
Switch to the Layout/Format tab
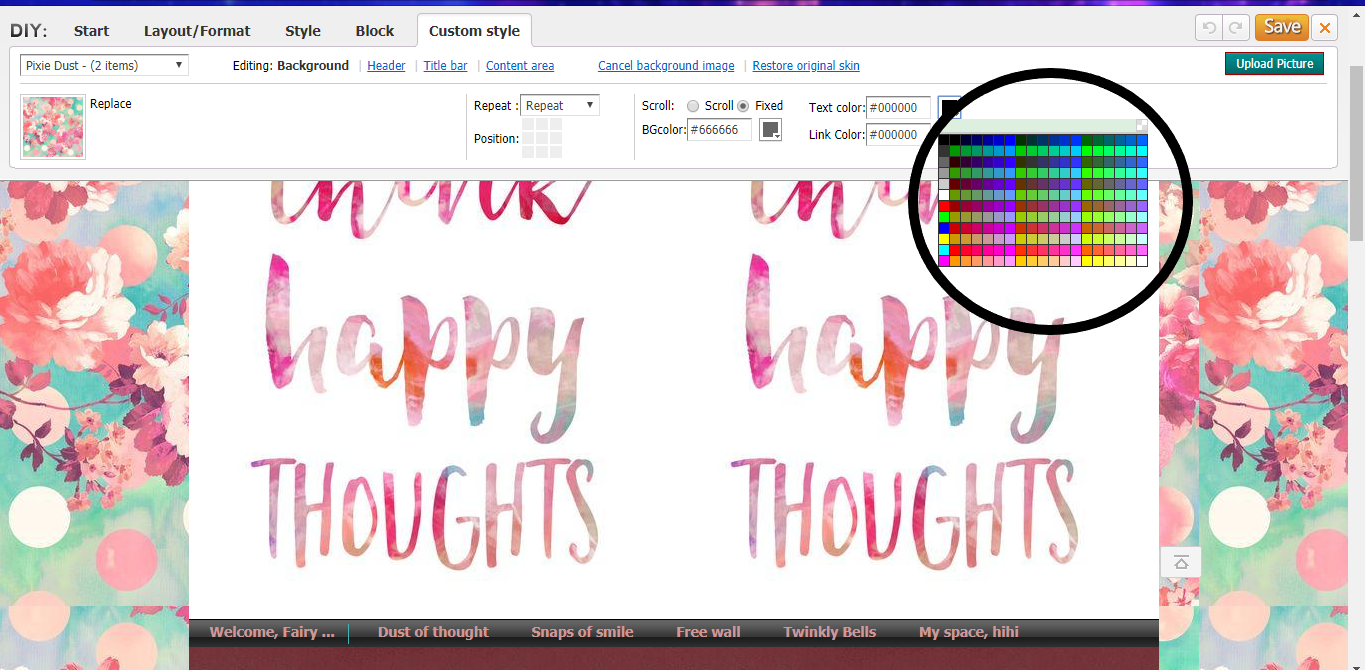coord(197,31)
